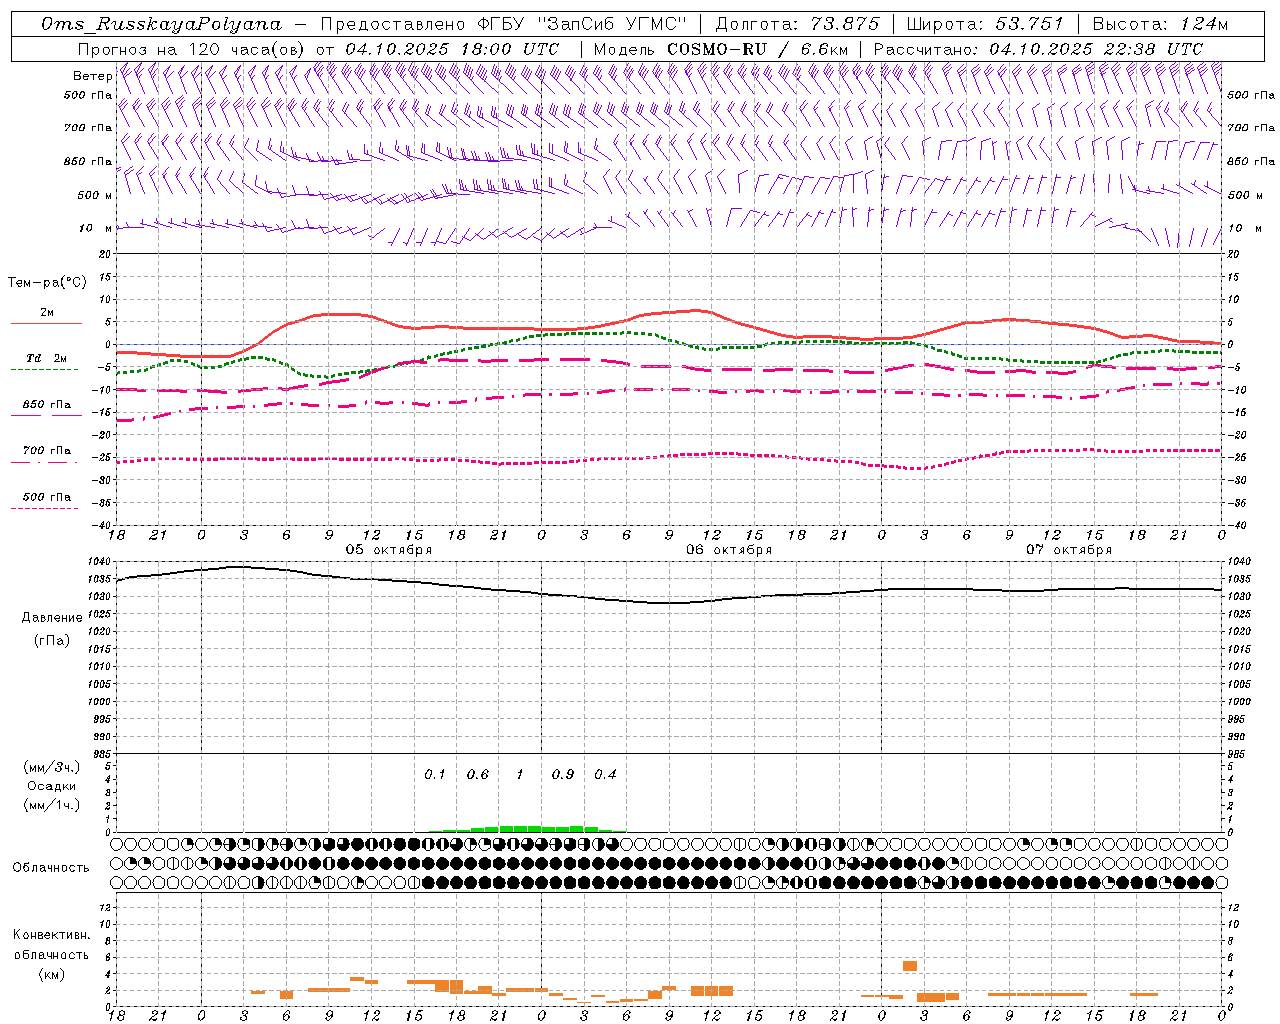
Task: Click the 07 октября date label
Action: 1069,549
